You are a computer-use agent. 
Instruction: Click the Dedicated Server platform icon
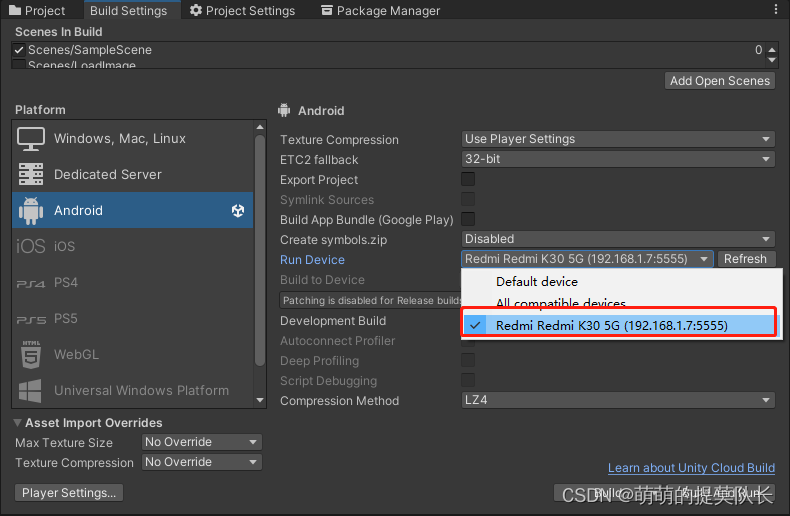pyautogui.click(x=31, y=174)
